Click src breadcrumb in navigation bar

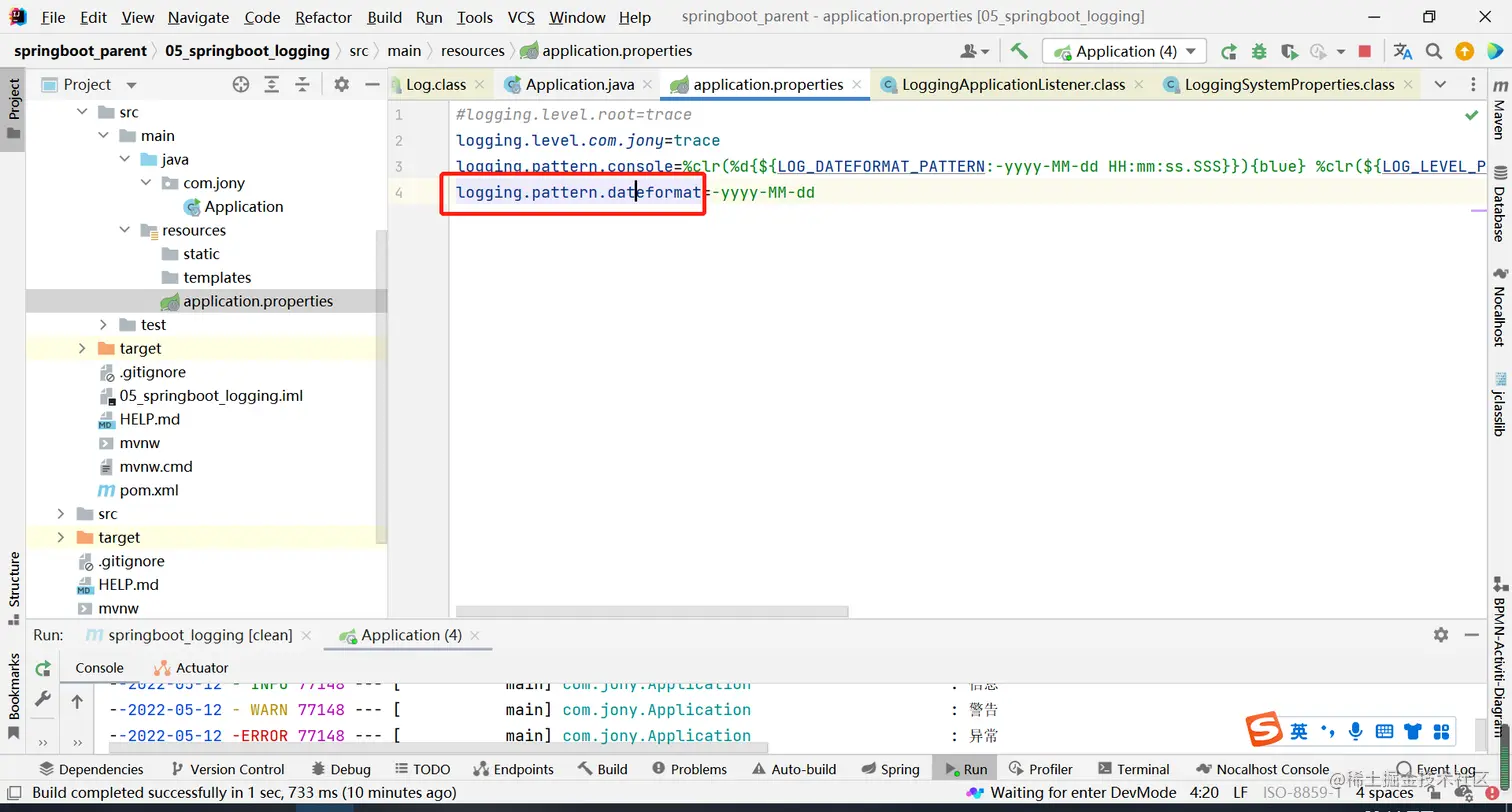[x=359, y=51]
